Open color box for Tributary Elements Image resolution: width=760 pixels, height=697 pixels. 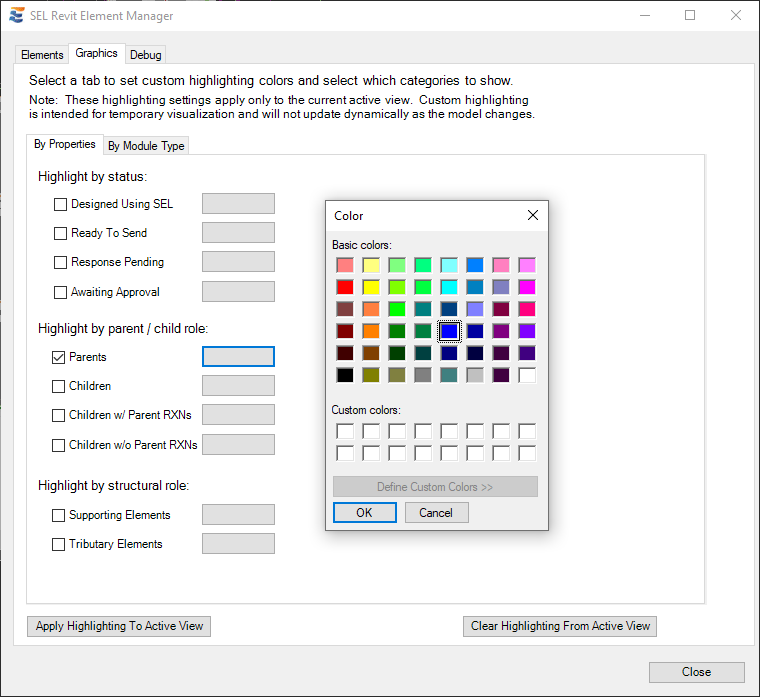pos(238,544)
